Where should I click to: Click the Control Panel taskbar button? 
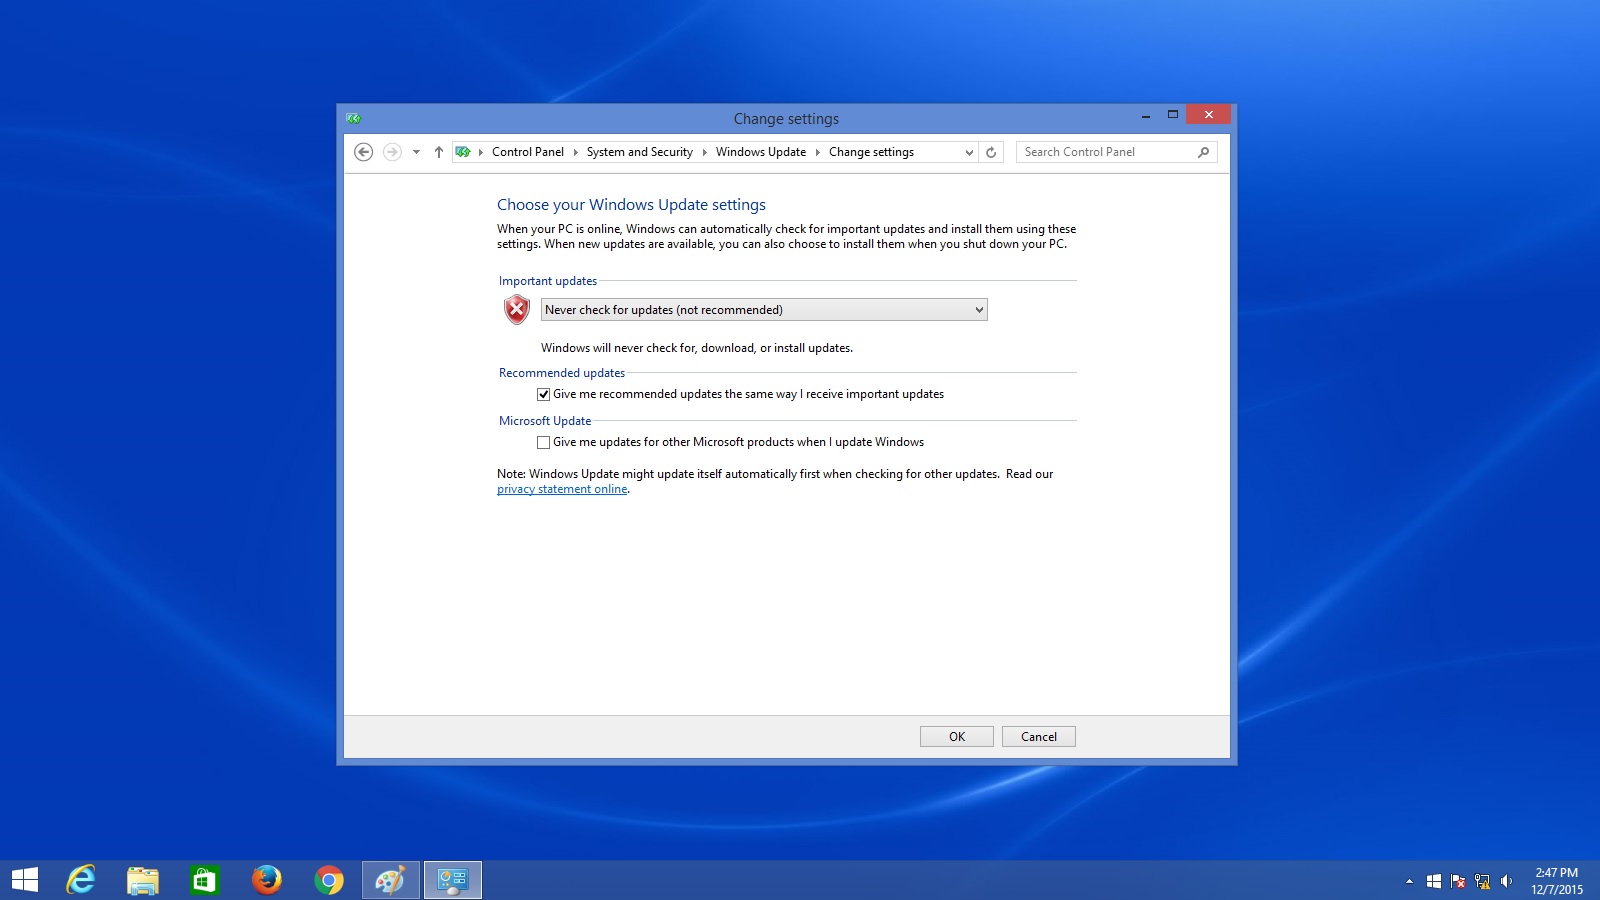453,880
